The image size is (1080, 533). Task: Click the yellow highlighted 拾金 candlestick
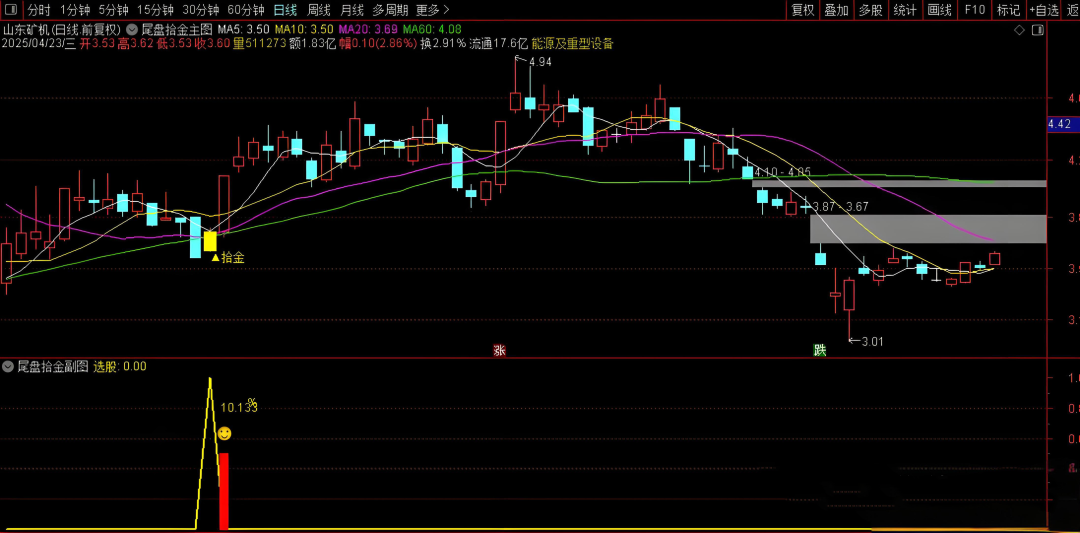pos(210,240)
